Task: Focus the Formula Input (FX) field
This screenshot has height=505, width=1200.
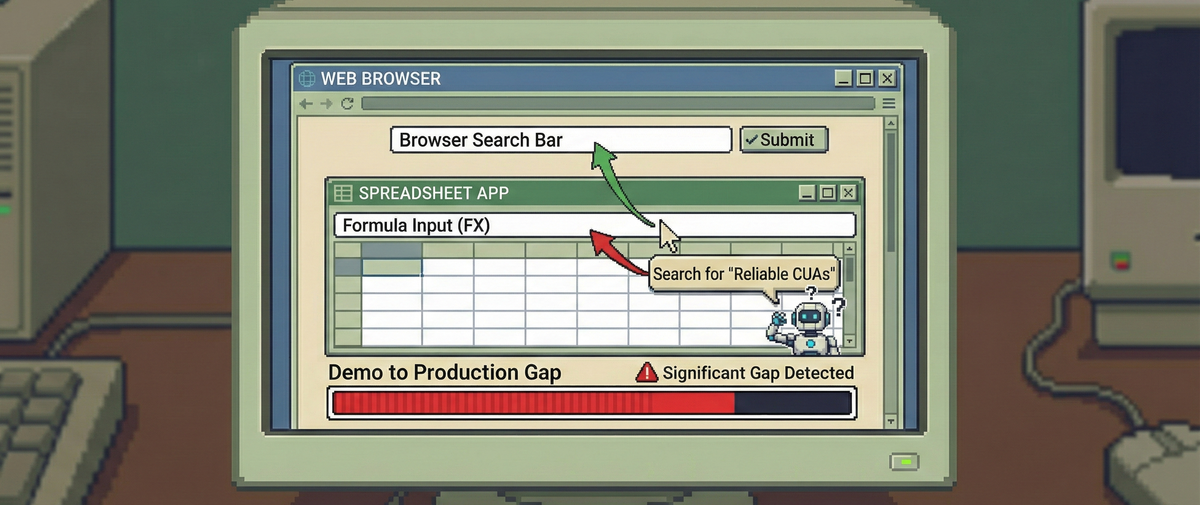Action: [x=594, y=225]
